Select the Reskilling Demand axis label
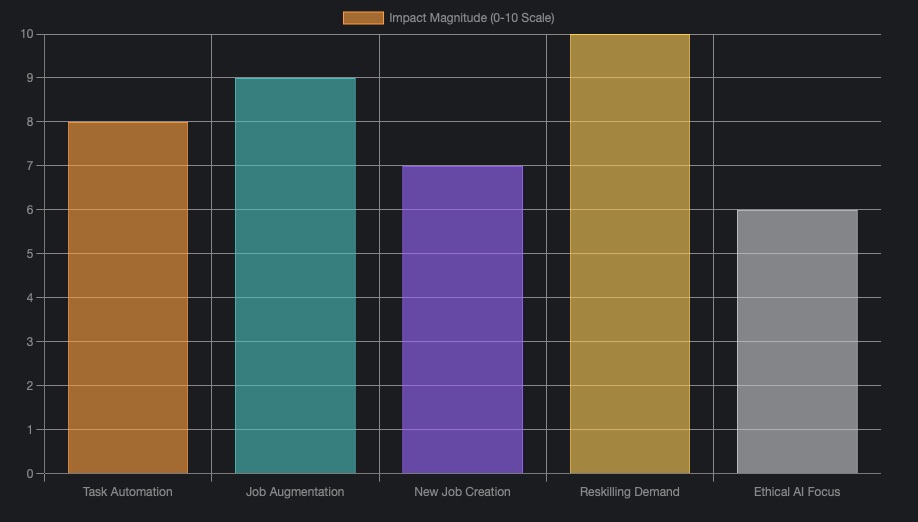918x522 pixels. (x=630, y=492)
